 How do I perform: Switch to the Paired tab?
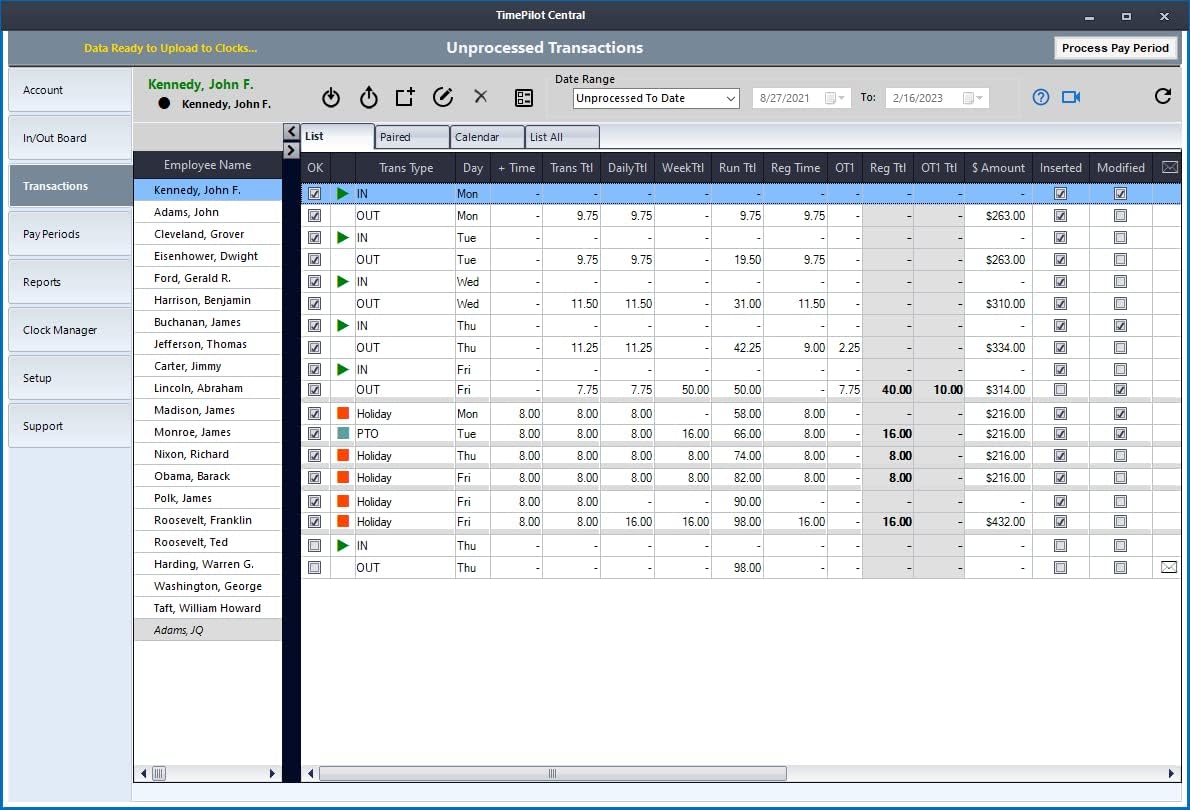click(411, 137)
